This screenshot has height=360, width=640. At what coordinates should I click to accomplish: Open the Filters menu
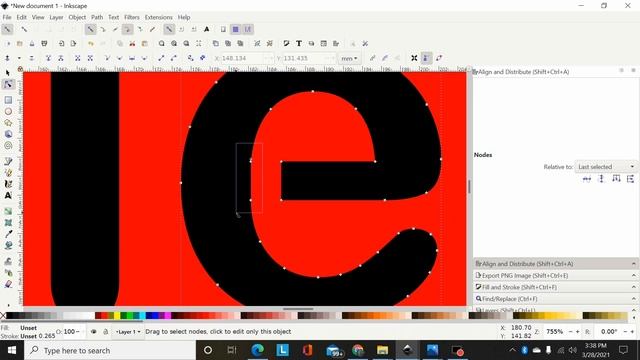tap(132, 17)
